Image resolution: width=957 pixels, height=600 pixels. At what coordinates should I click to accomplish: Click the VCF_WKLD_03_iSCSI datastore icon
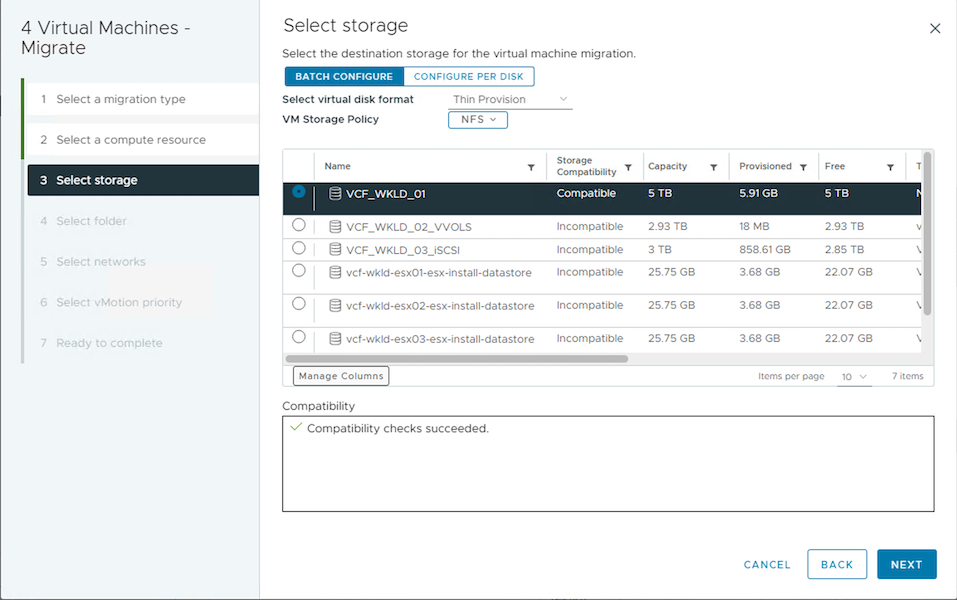335,250
